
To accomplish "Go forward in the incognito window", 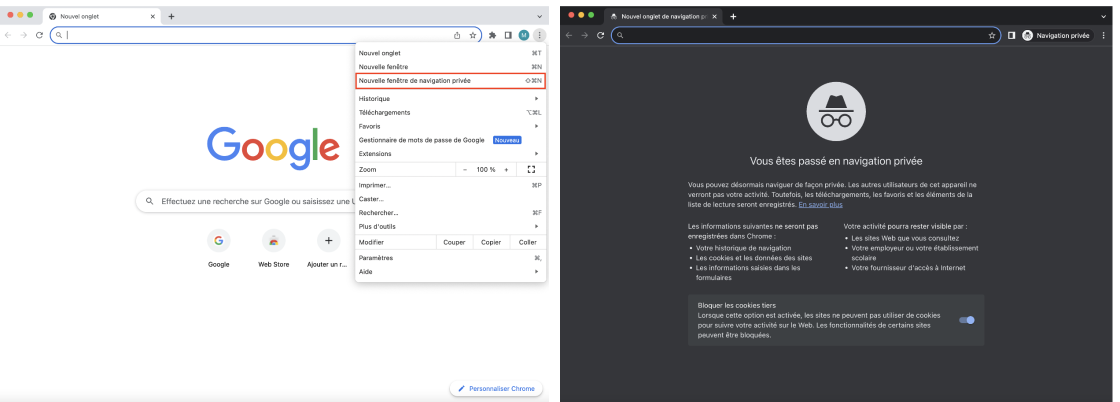I will click(584, 35).
